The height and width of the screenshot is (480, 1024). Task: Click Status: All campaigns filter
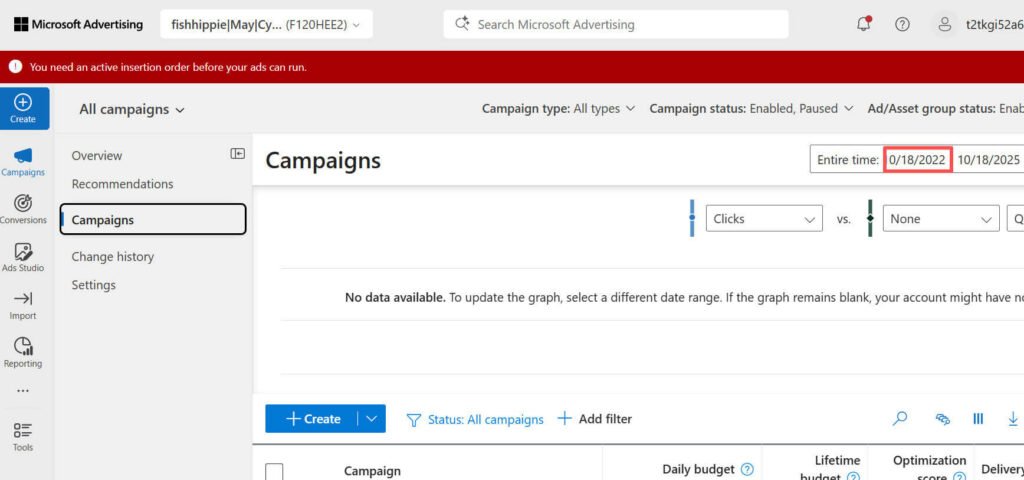pos(485,419)
